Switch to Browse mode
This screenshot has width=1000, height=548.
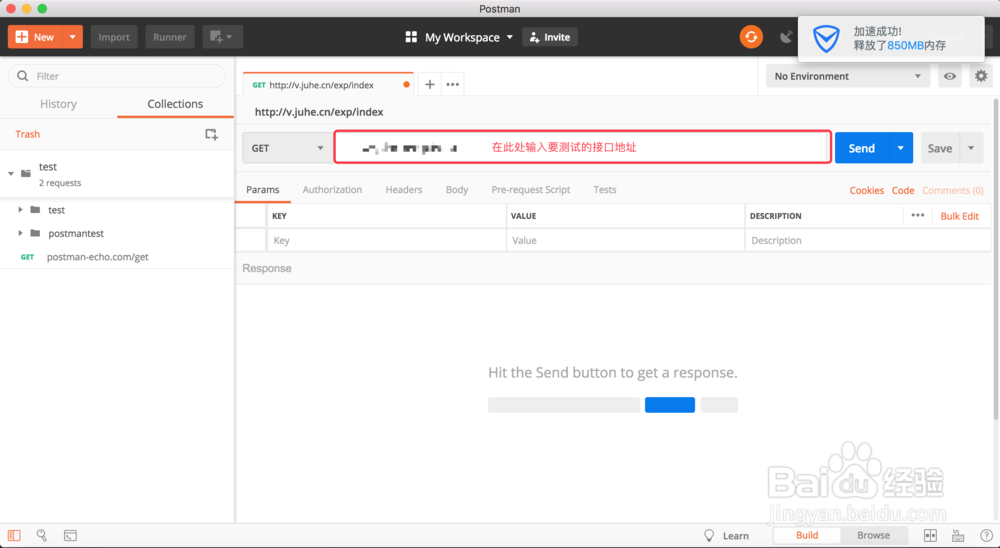[873, 535]
